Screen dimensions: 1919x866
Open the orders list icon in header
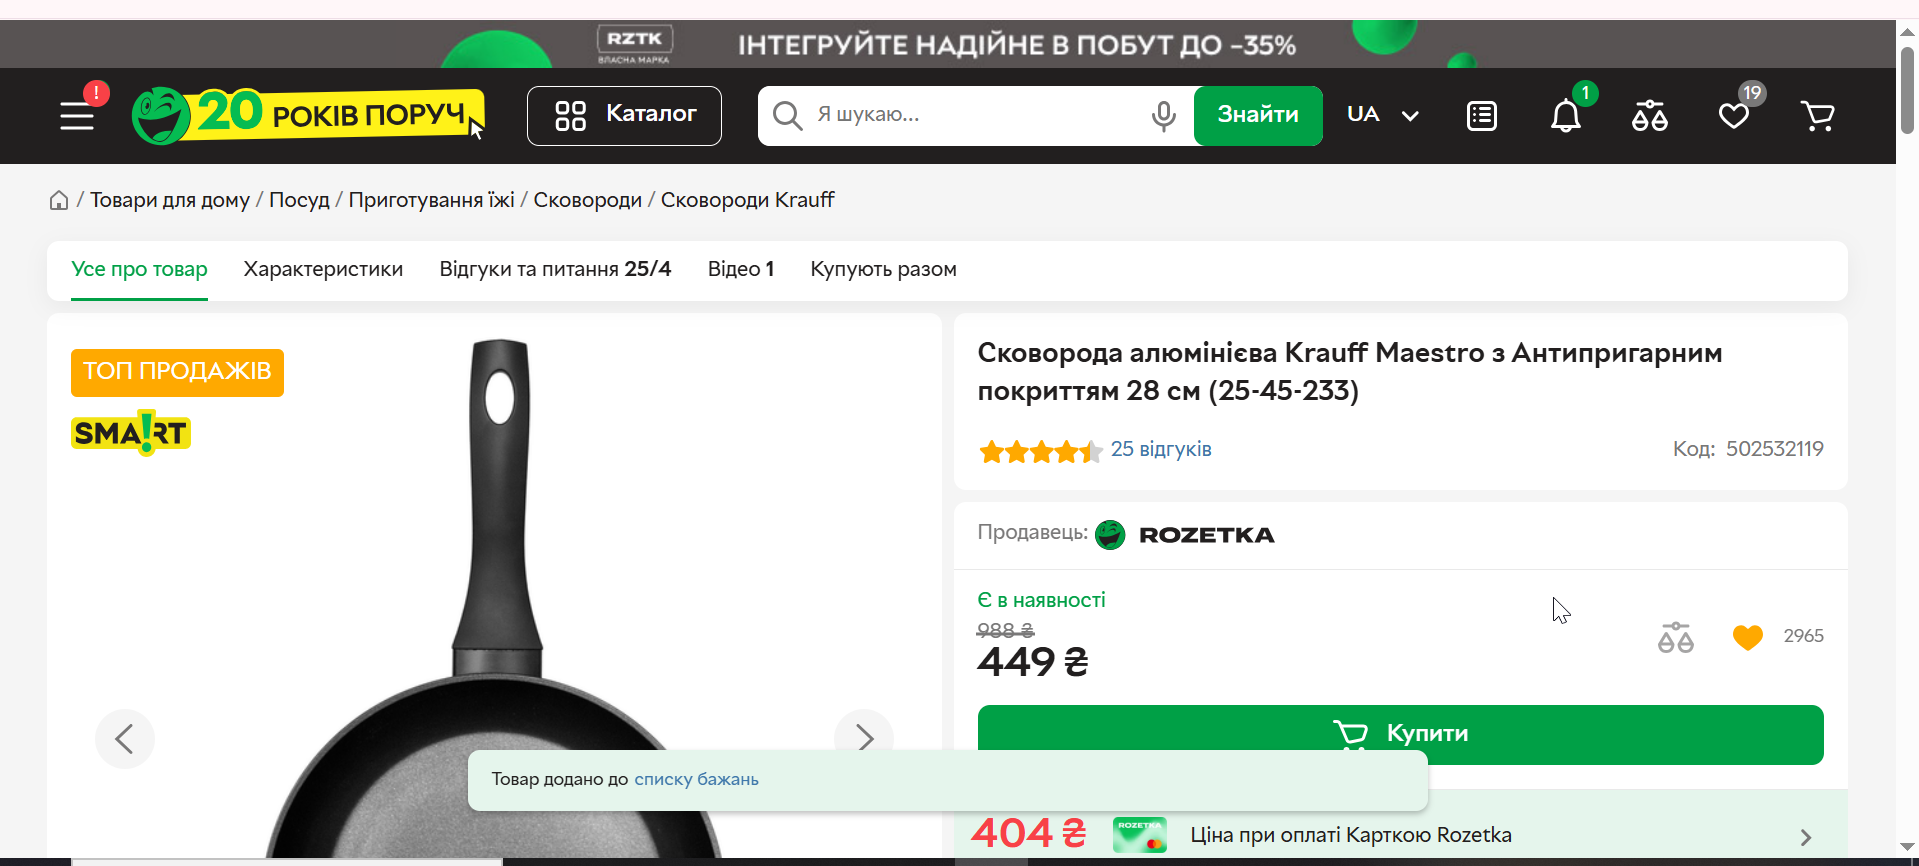point(1481,116)
